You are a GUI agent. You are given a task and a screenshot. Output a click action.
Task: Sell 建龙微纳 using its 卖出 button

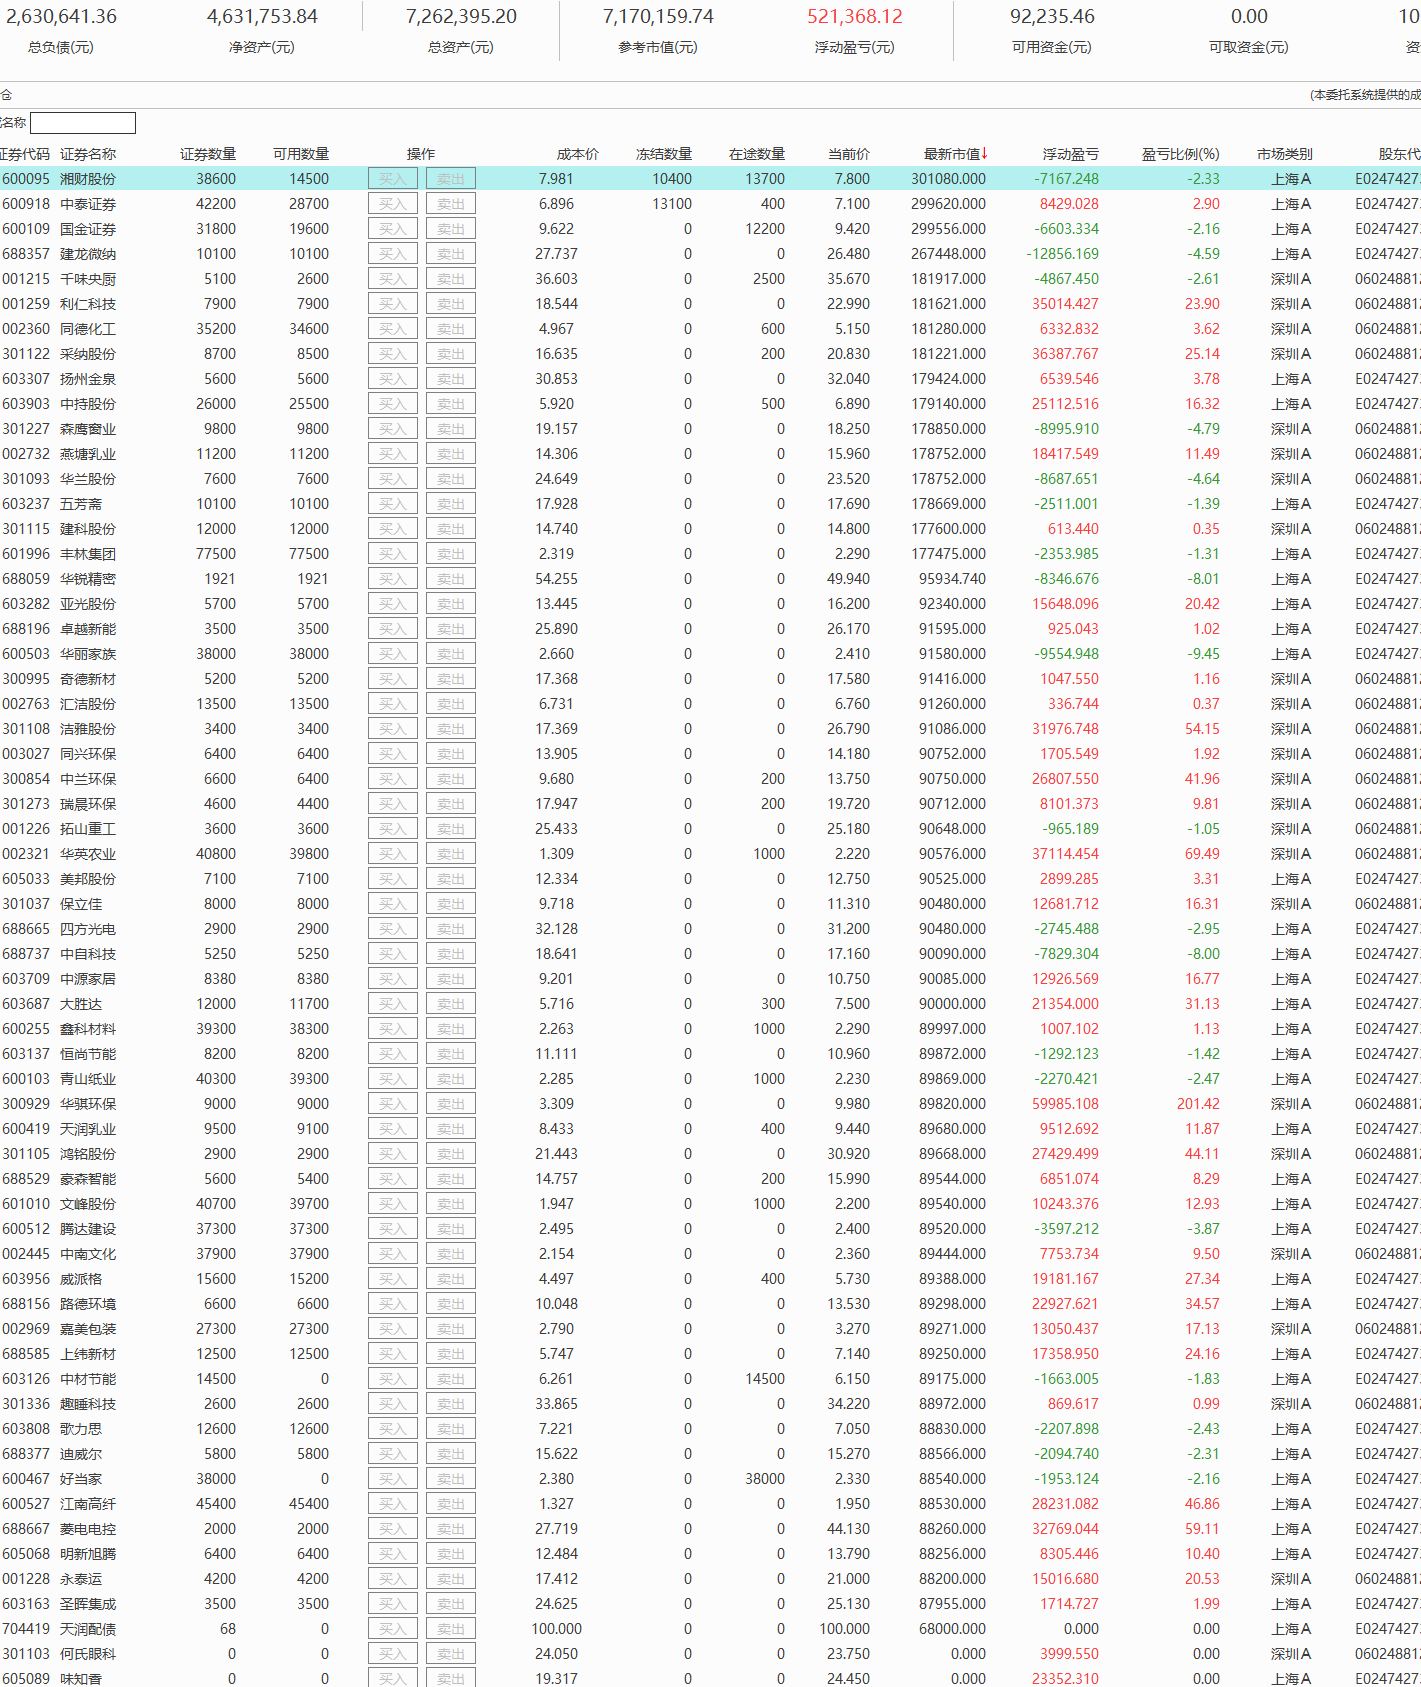tap(451, 254)
